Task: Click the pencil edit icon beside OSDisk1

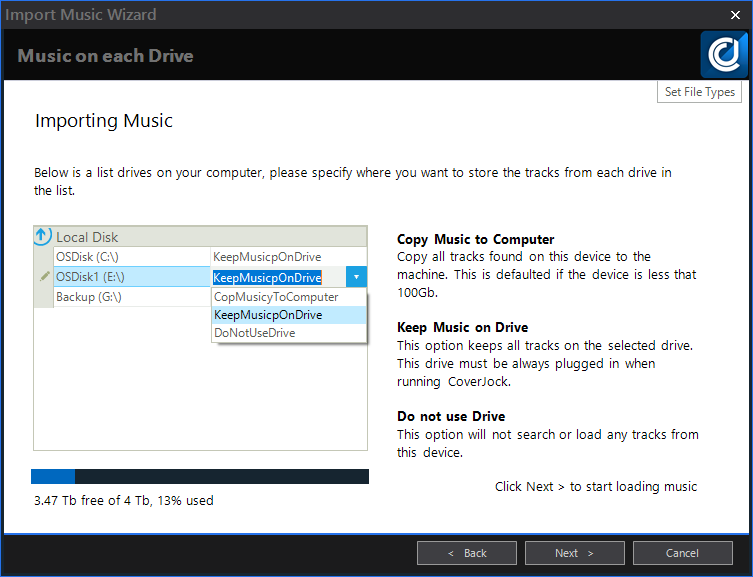Action: click(44, 277)
